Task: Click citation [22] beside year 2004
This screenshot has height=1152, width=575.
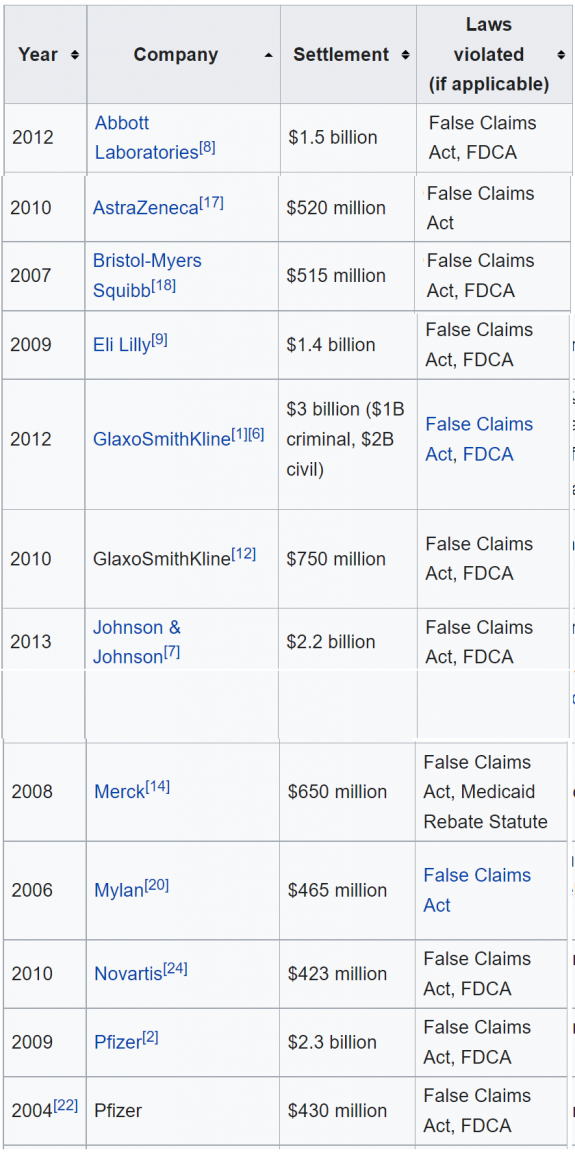Action: (x=65, y=1105)
